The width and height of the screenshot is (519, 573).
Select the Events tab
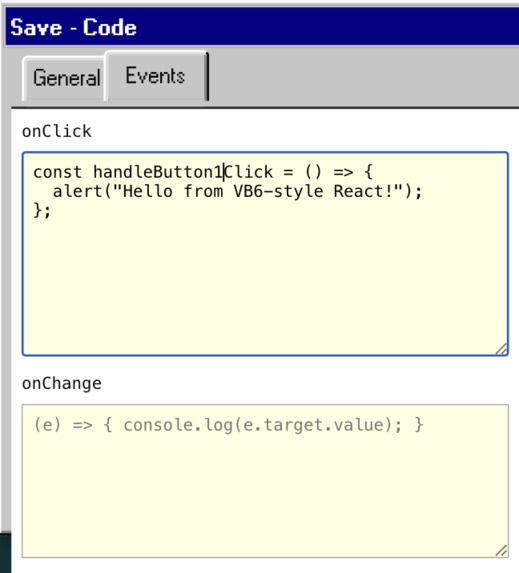pyautogui.click(x=156, y=76)
